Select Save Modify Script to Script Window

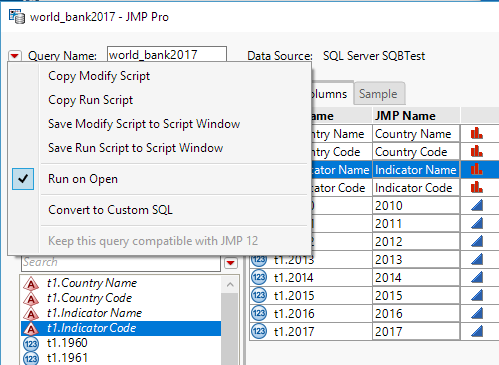144,124
